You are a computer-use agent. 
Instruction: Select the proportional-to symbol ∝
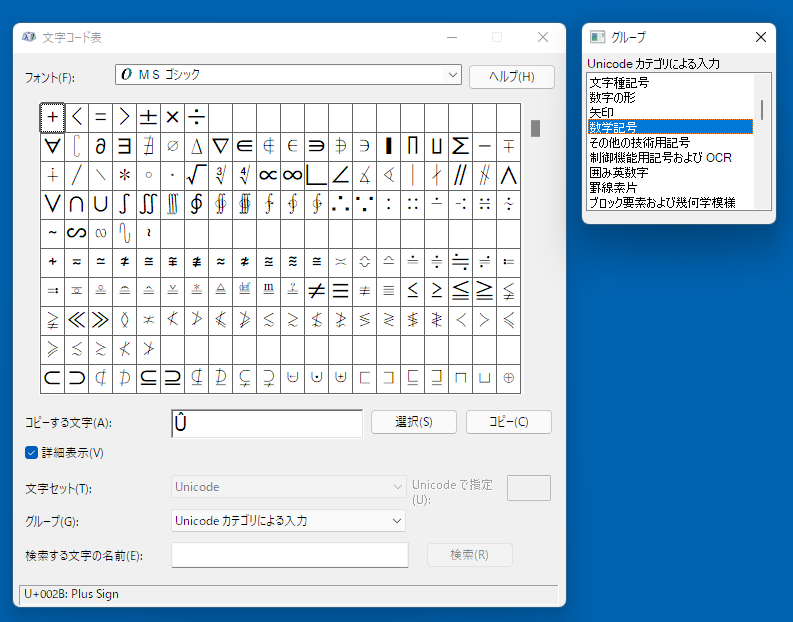click(x=269, y=175)
